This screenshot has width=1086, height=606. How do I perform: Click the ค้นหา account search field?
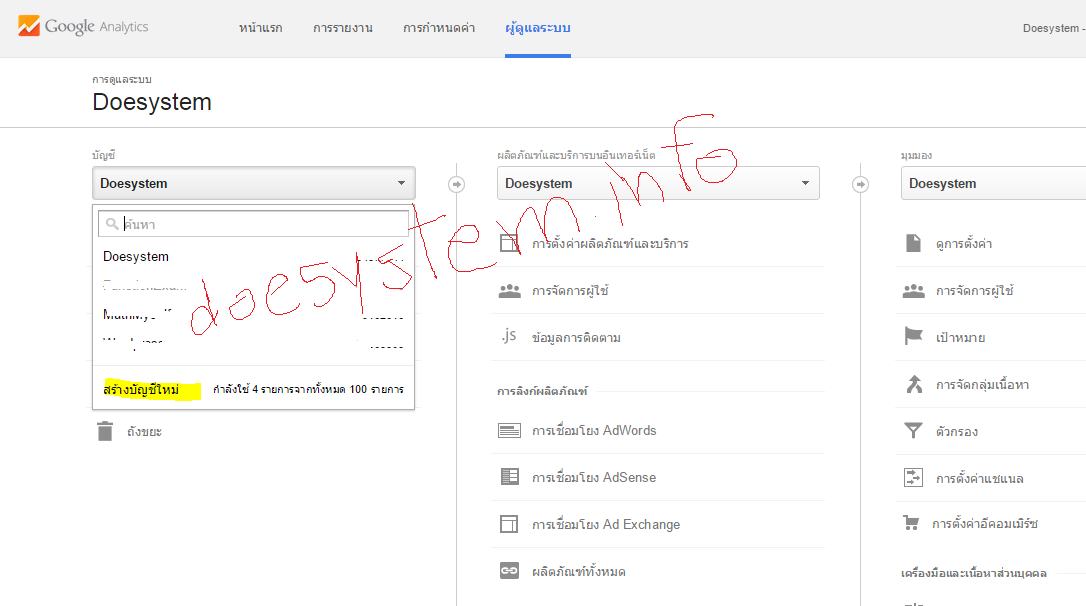tap(253, 224)
